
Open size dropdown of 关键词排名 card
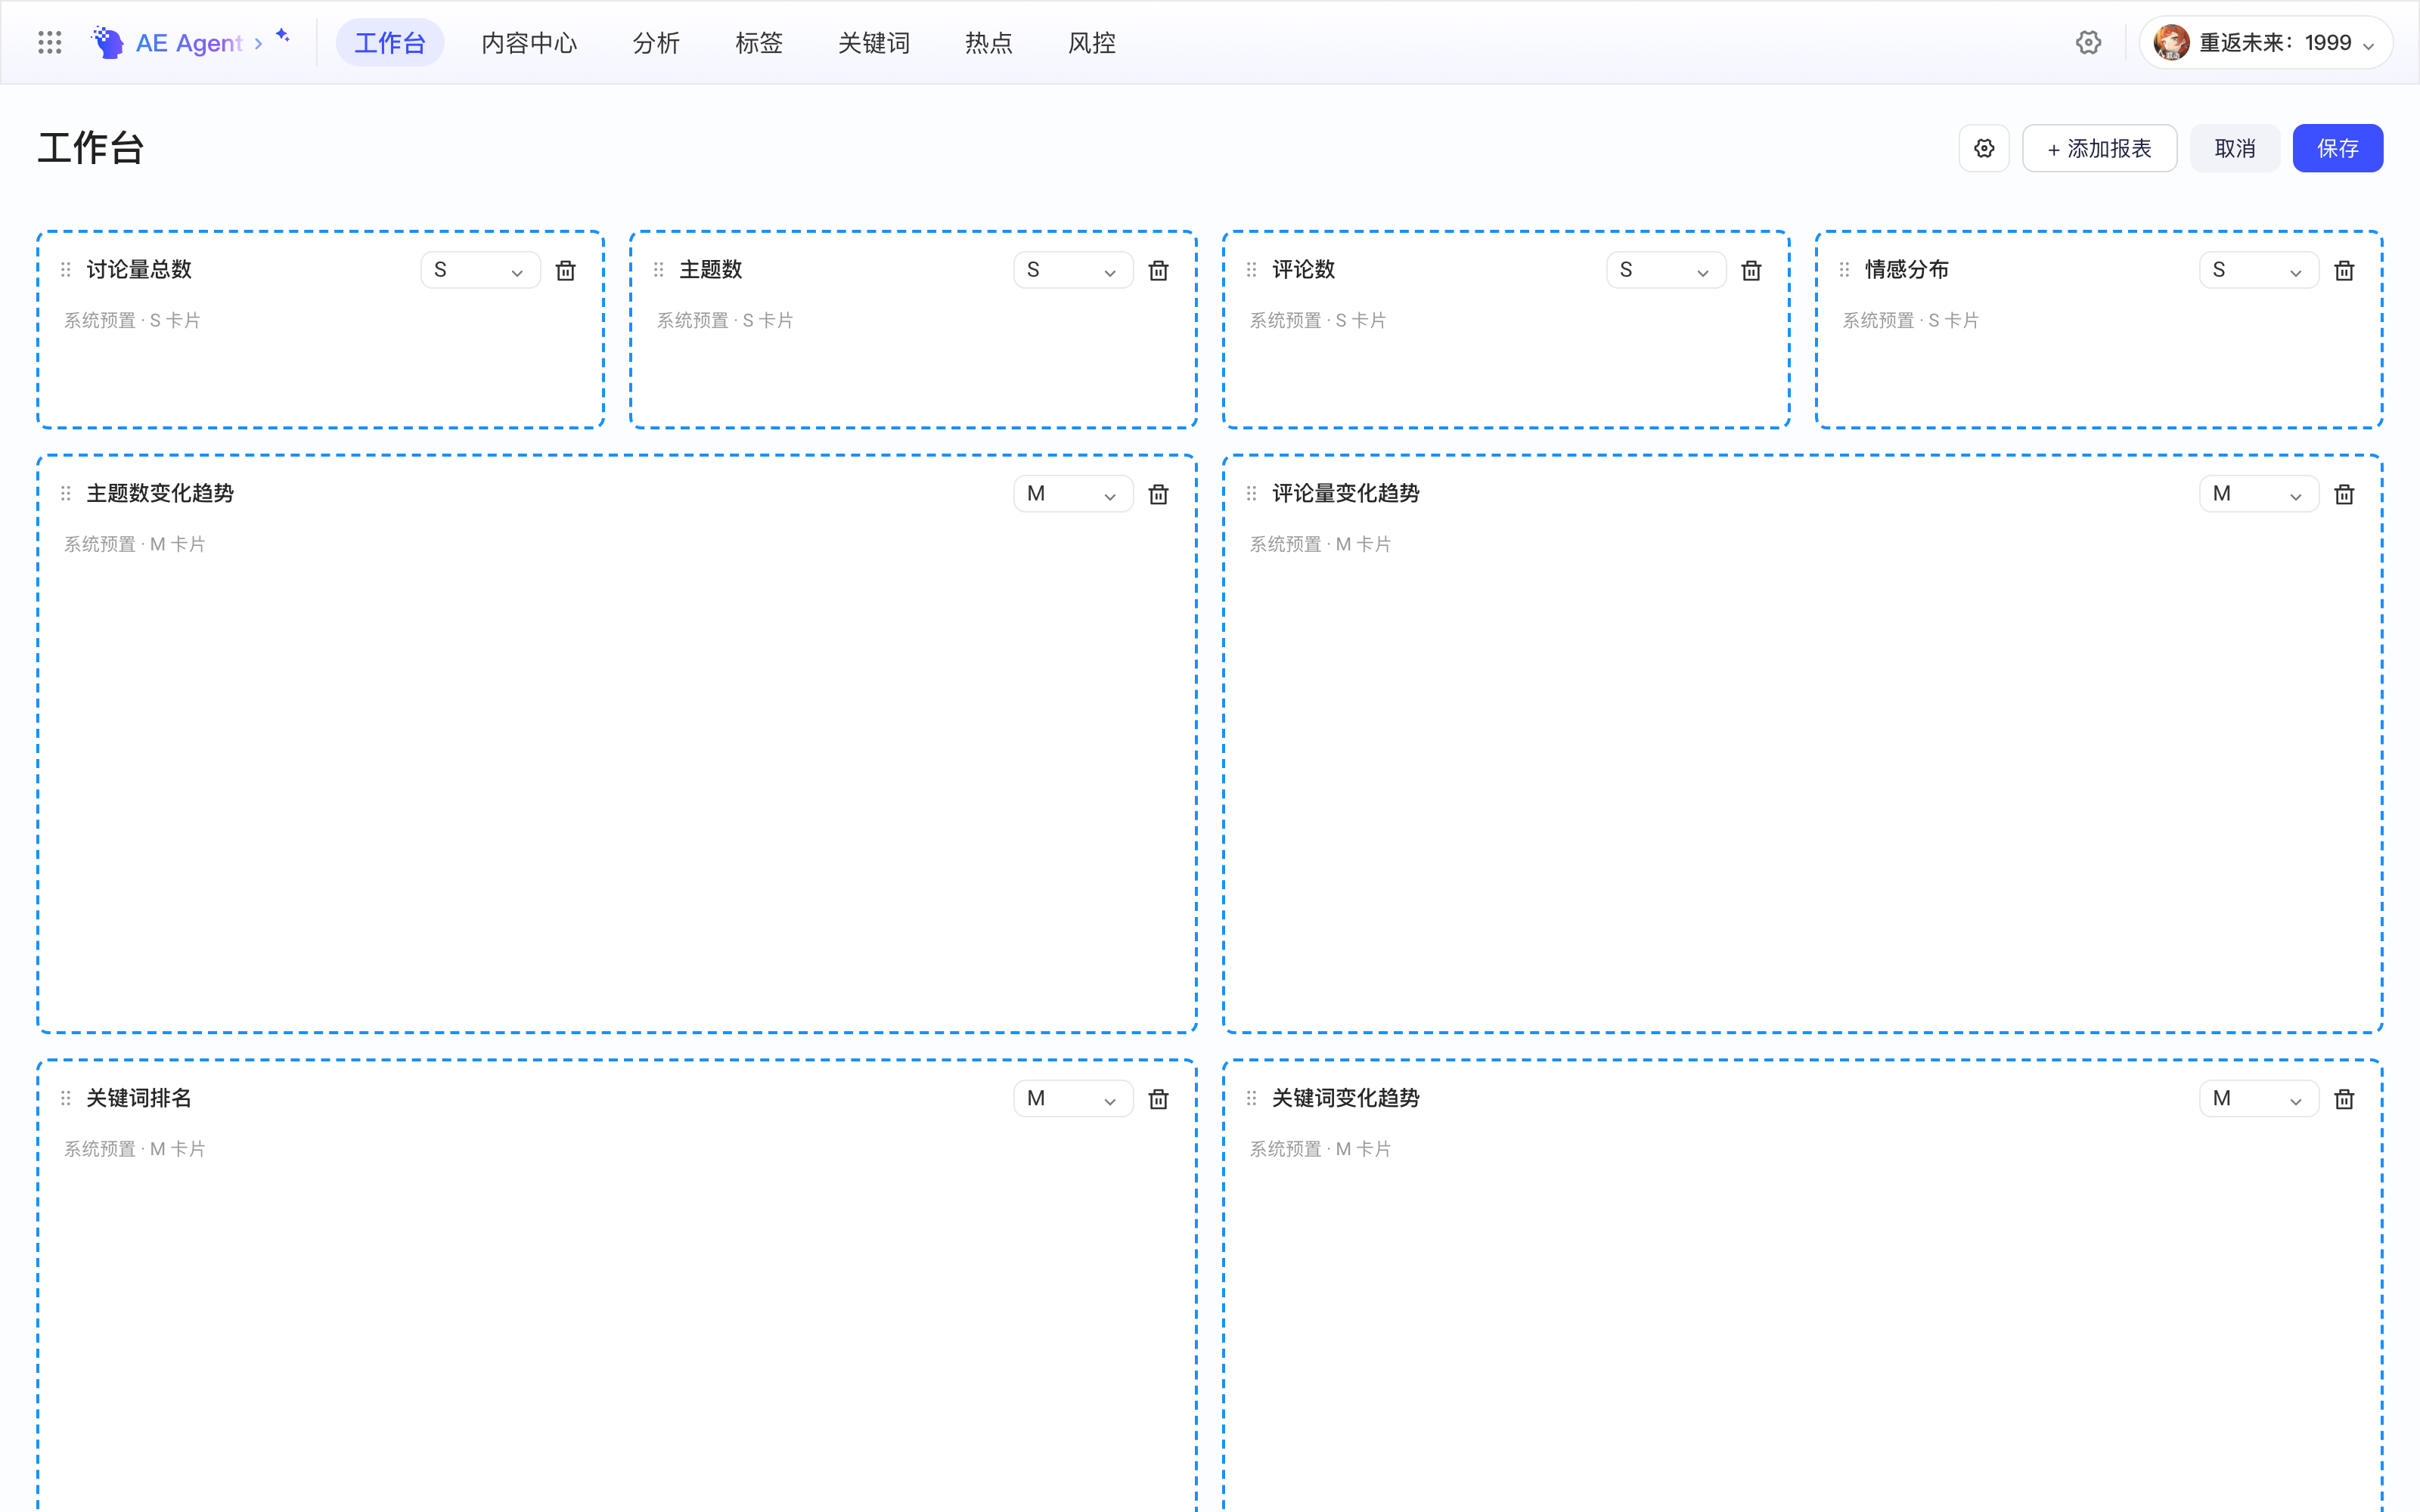[x=1073, y=1099]
